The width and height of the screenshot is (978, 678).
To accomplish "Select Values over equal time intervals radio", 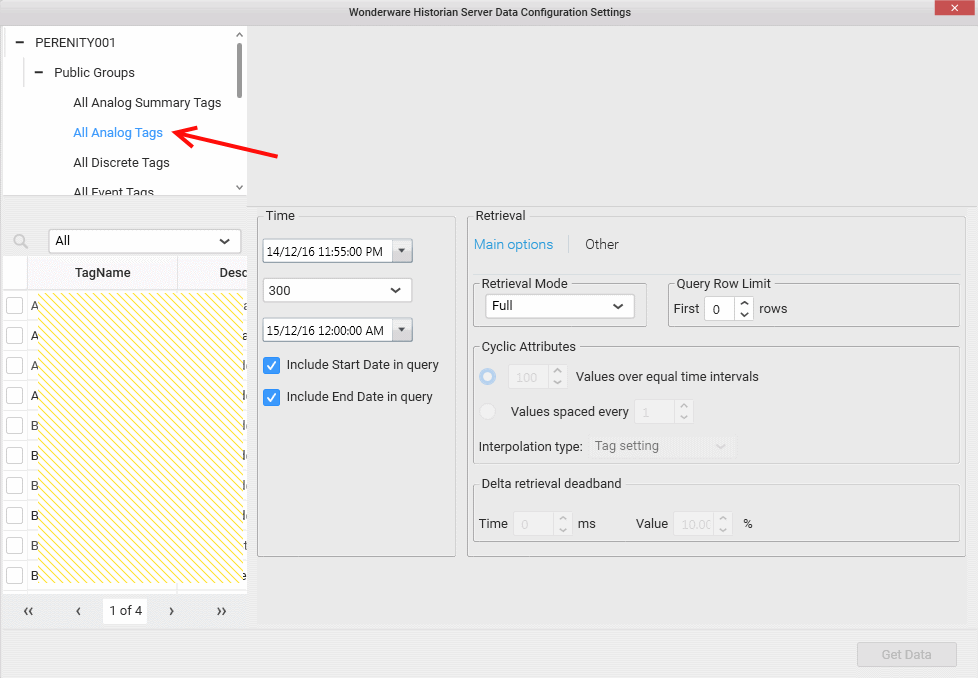I will coord(488,377).
